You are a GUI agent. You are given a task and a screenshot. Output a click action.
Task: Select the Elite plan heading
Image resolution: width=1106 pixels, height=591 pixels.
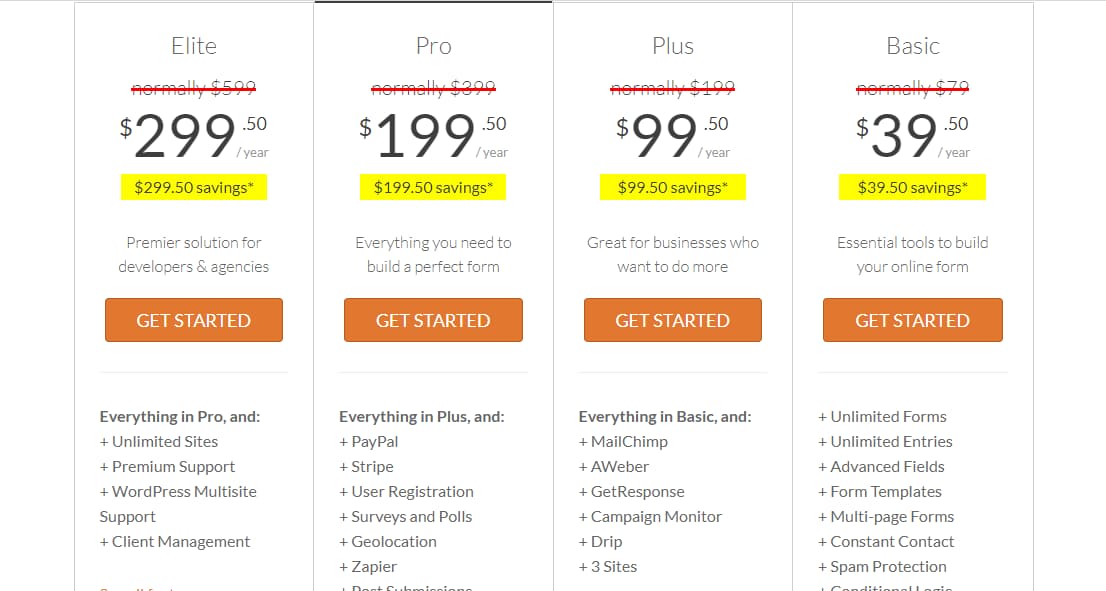pos(193,45)
